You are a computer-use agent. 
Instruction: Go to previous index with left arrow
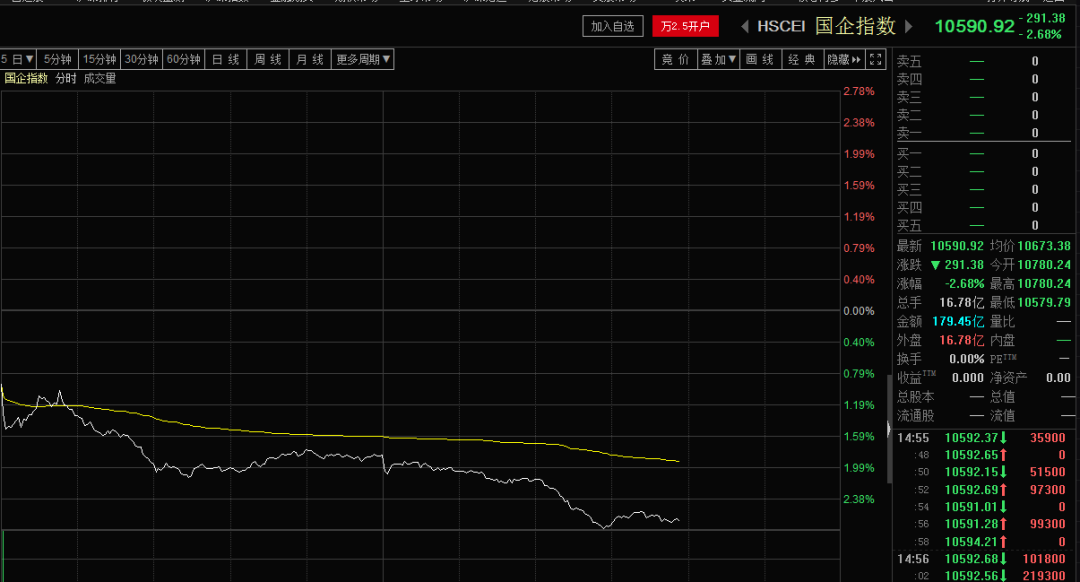[745, 27]
